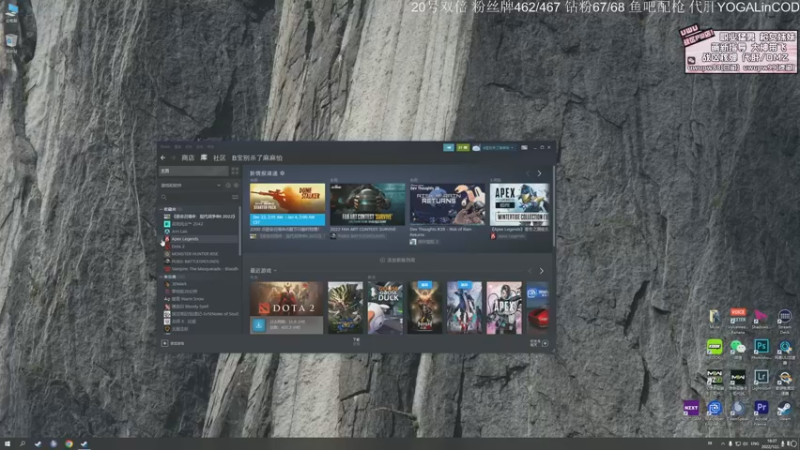Show next what's new news items

(539, 173)
